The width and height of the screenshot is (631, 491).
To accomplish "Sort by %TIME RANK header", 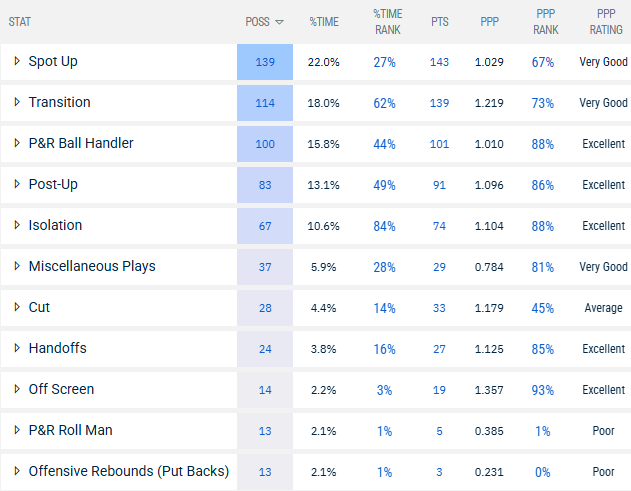I will pos(387,21).
